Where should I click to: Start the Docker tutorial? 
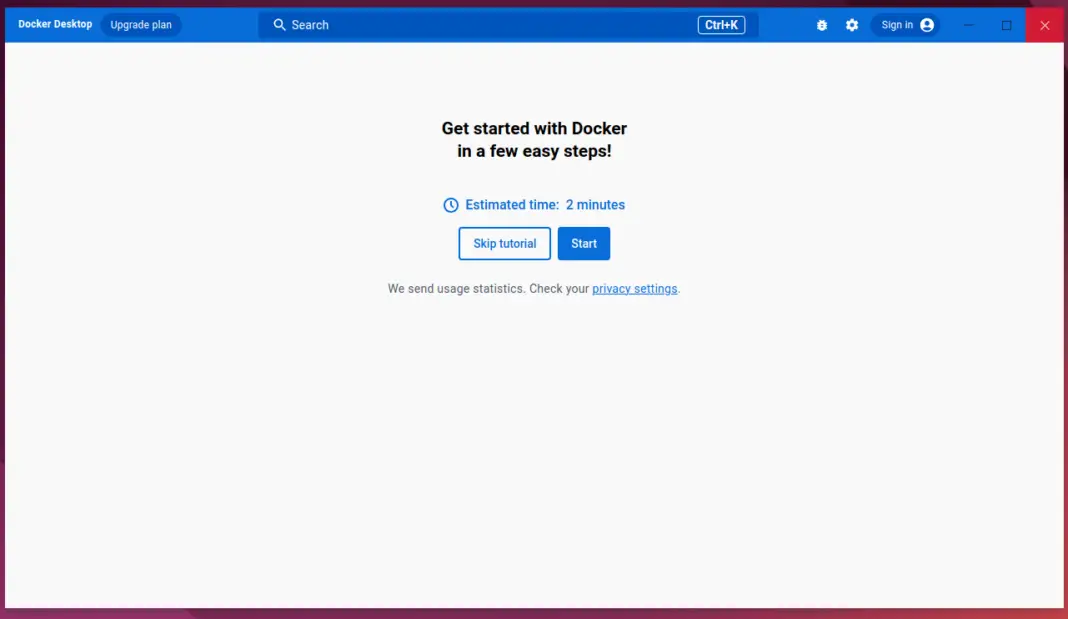tap(583, 243)
